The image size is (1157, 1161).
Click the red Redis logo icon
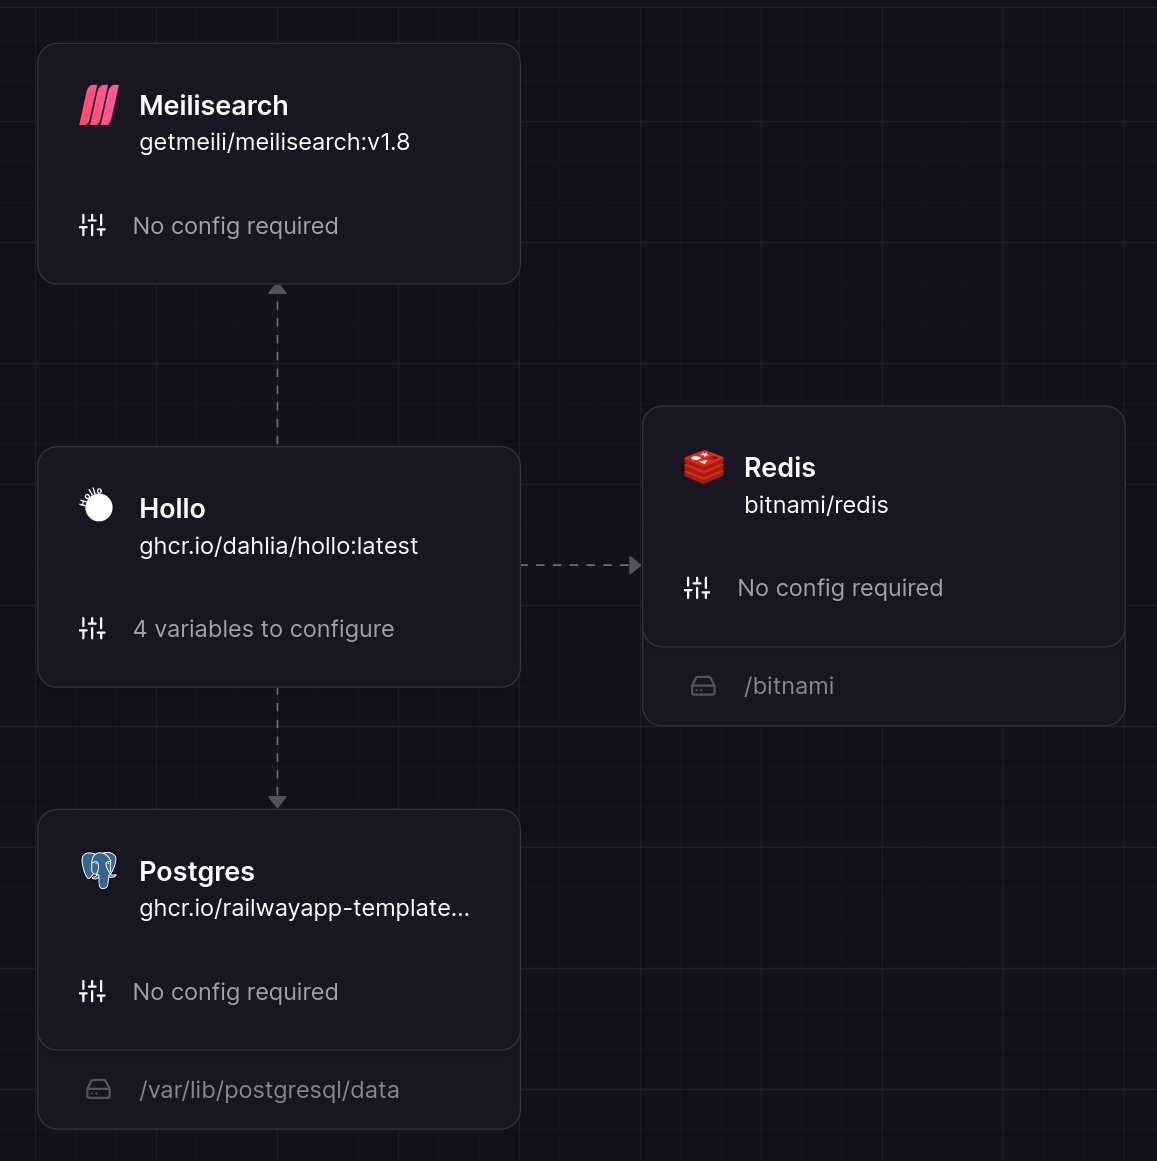(x=703, y=467)
